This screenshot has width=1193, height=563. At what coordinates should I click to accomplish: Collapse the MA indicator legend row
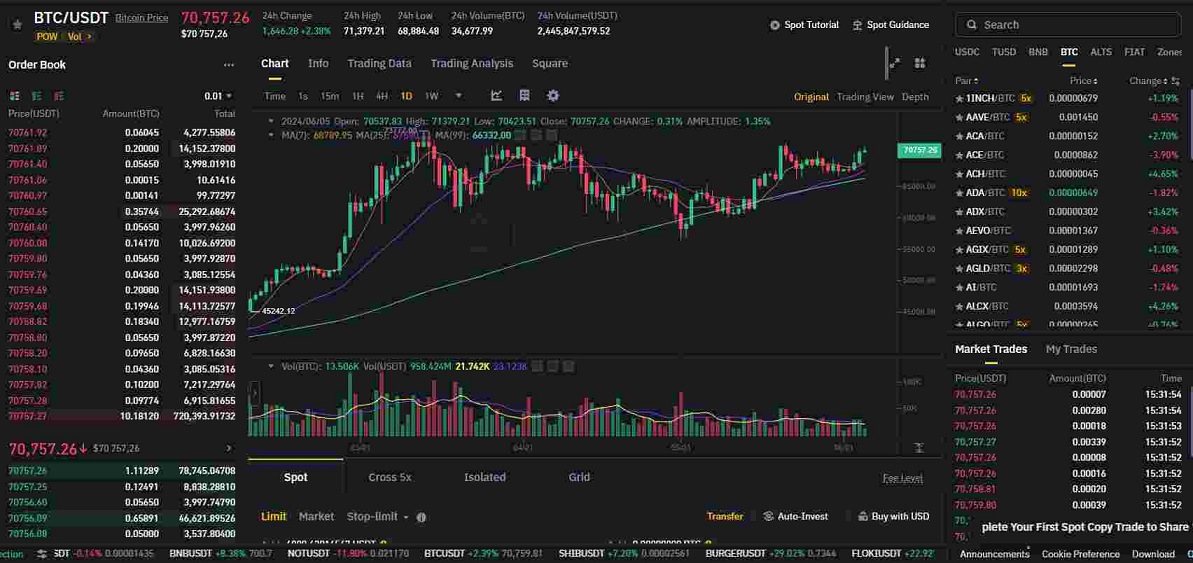[x=272, y=135]
